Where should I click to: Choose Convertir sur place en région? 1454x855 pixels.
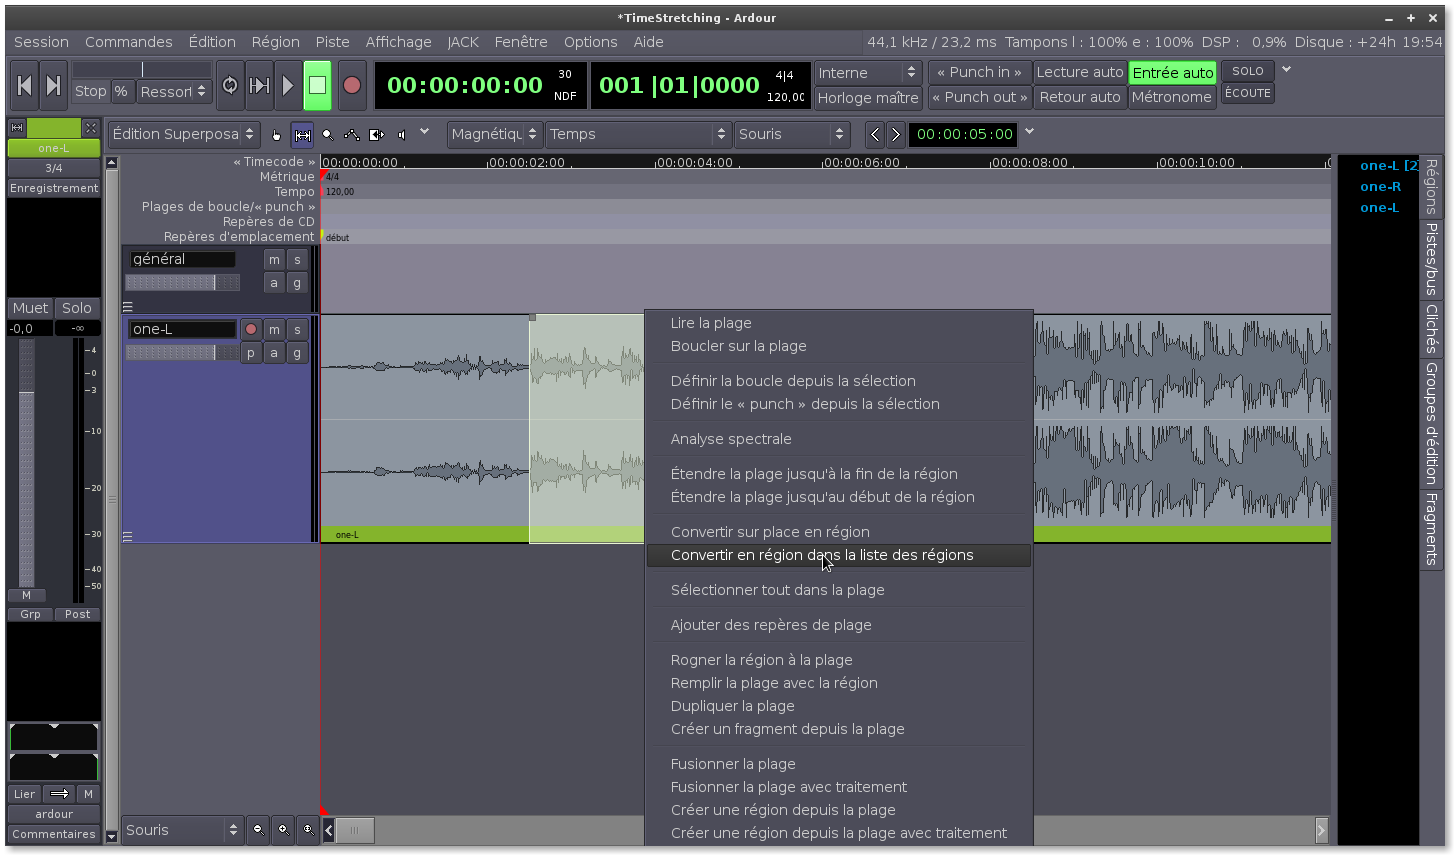[770, 532]
